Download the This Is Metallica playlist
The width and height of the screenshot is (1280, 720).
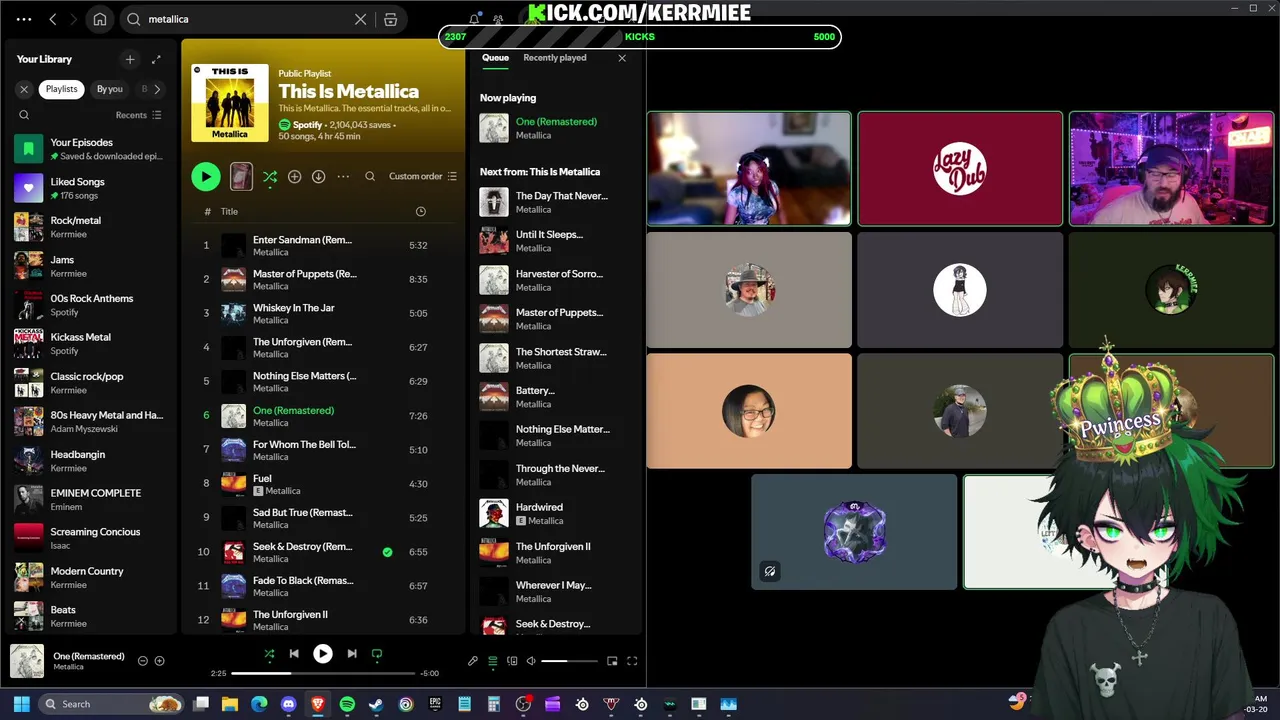(x=318, y=177)
